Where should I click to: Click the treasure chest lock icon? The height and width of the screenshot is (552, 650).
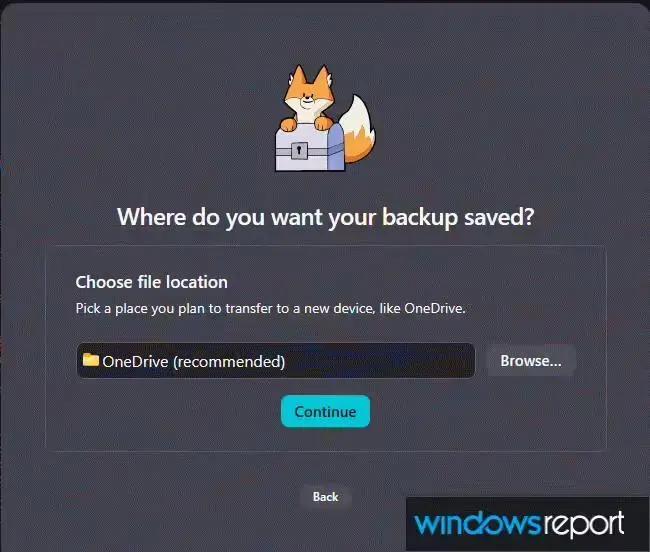coord(299,150)
